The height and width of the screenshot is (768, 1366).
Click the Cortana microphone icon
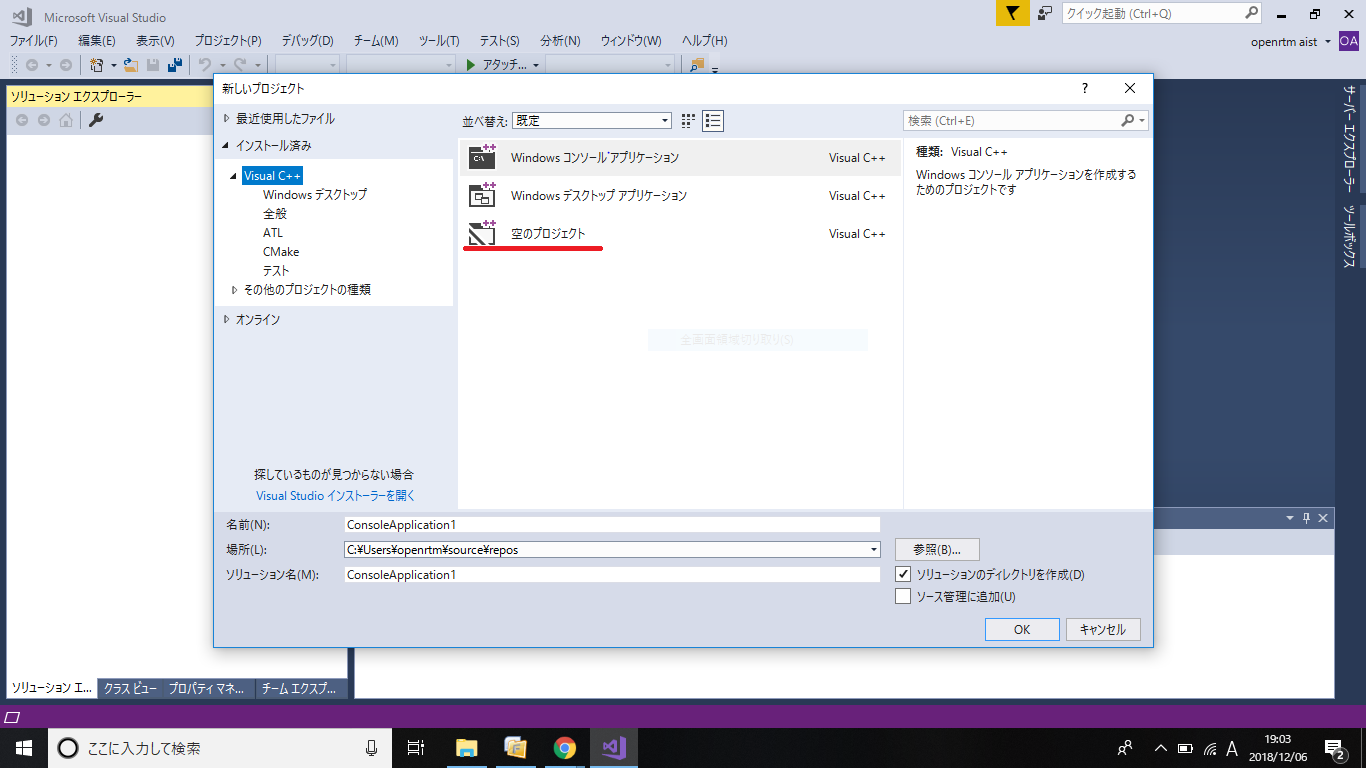click(x=372, y=748)
